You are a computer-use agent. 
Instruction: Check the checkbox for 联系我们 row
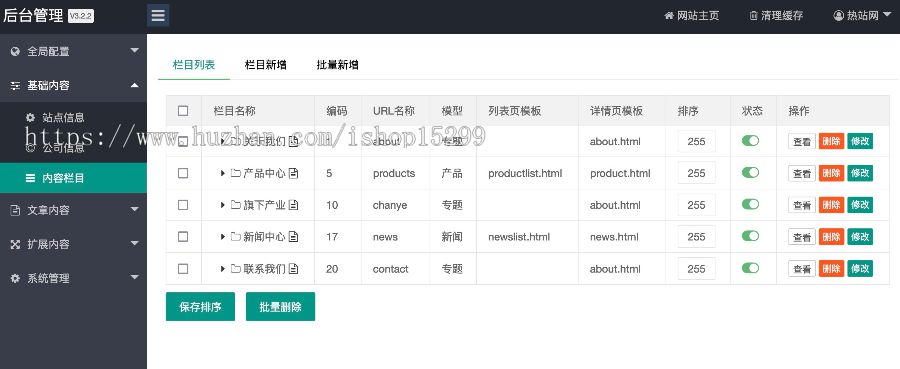click(183, 269)
